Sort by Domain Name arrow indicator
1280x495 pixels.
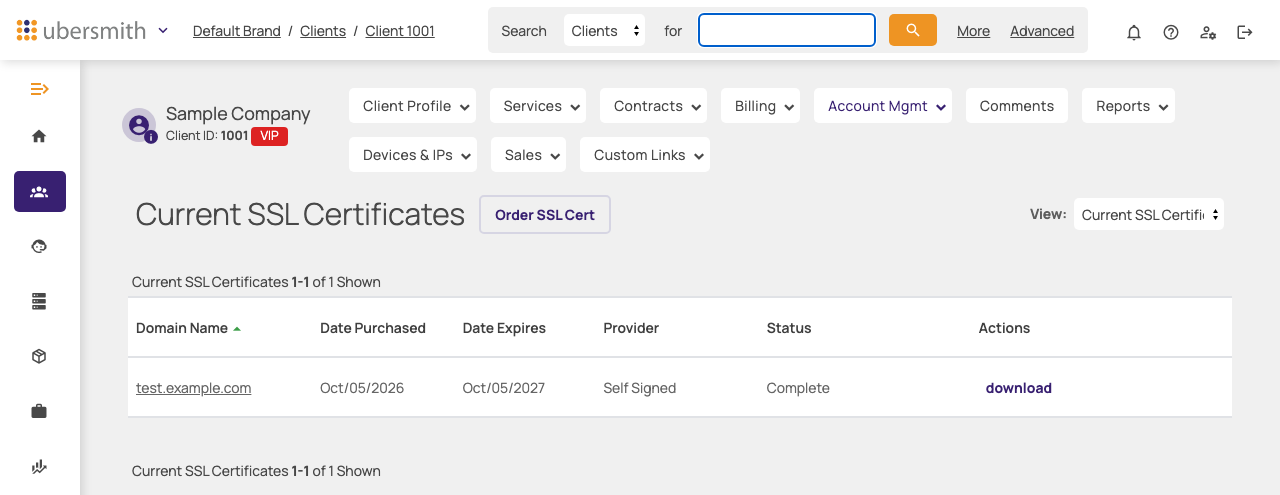tap(237, 328)
